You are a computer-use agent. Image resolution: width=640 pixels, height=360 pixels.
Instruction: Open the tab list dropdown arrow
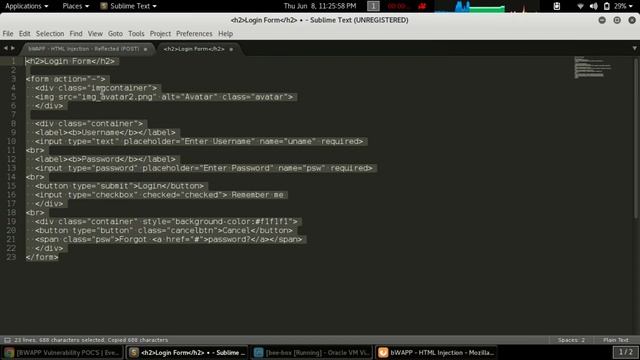coord(634,48)
